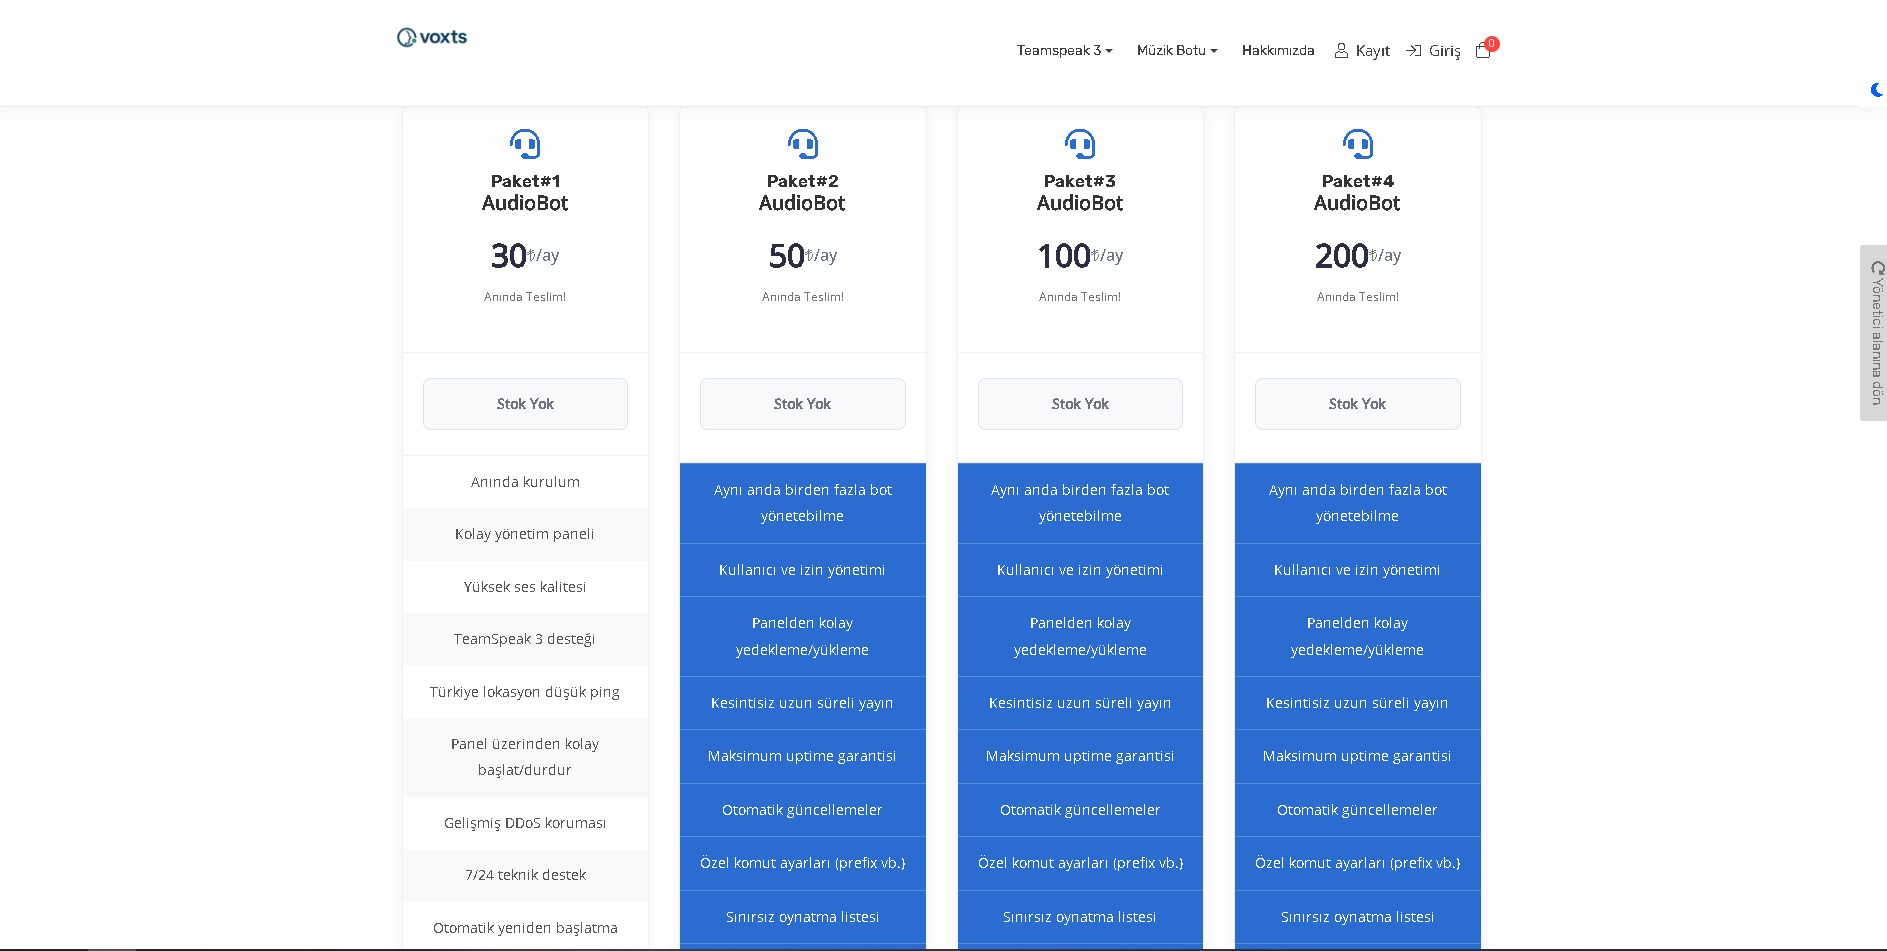1887x951 pixels.
Task: Click the Giriş login arrow icon
Action: point(1414,50)
